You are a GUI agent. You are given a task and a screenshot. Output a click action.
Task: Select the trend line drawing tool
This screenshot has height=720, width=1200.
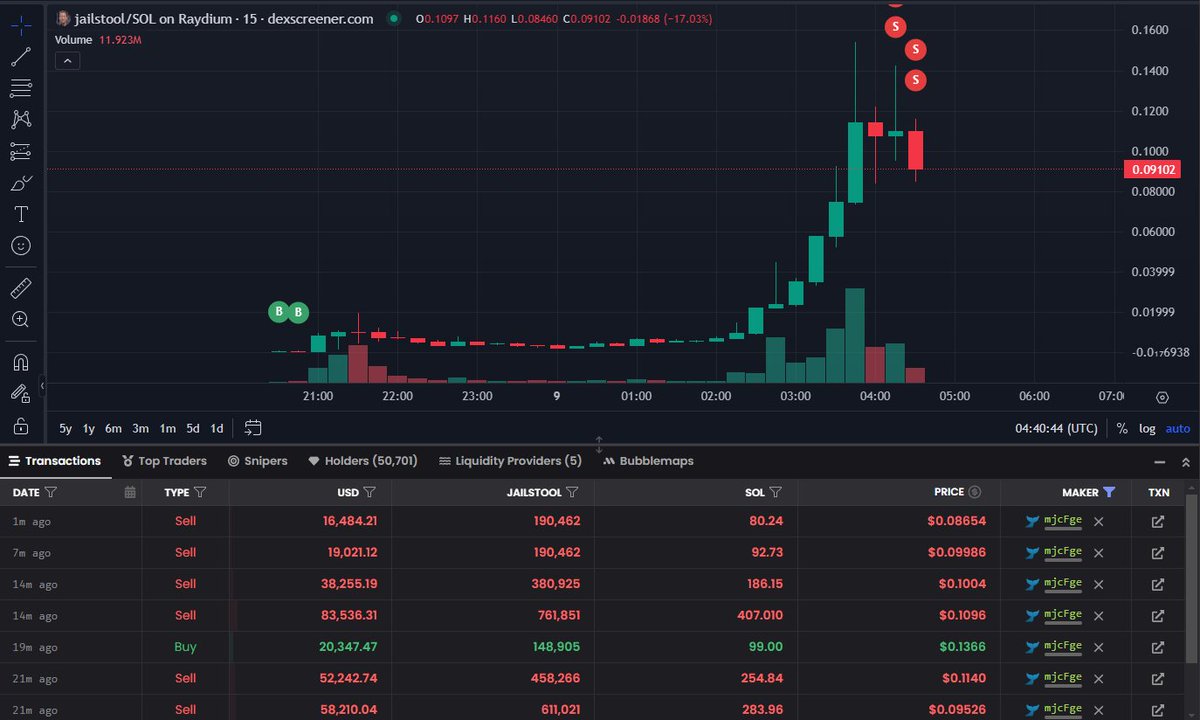(21, 56)
